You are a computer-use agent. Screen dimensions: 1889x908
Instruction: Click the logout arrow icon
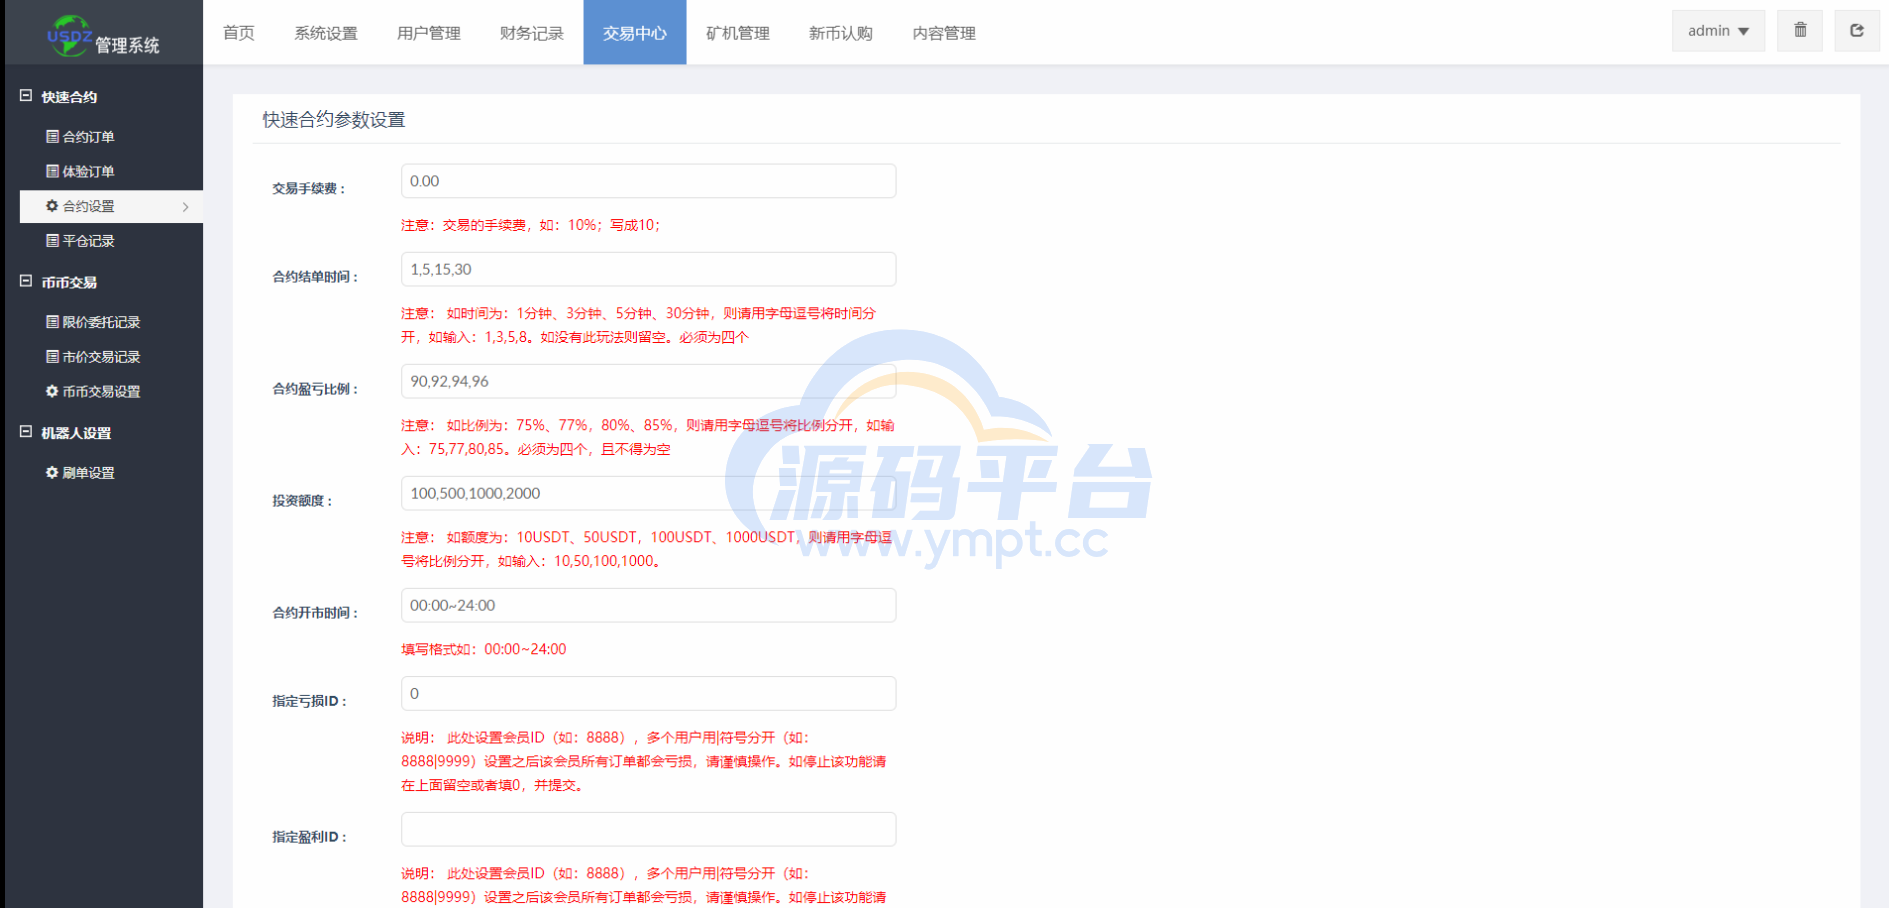coord(1857,30)
